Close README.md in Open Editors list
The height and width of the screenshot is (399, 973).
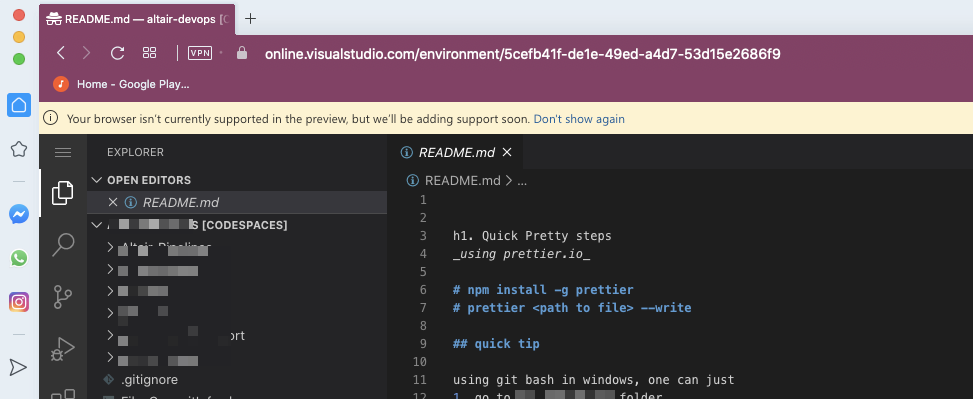[113, 202]
